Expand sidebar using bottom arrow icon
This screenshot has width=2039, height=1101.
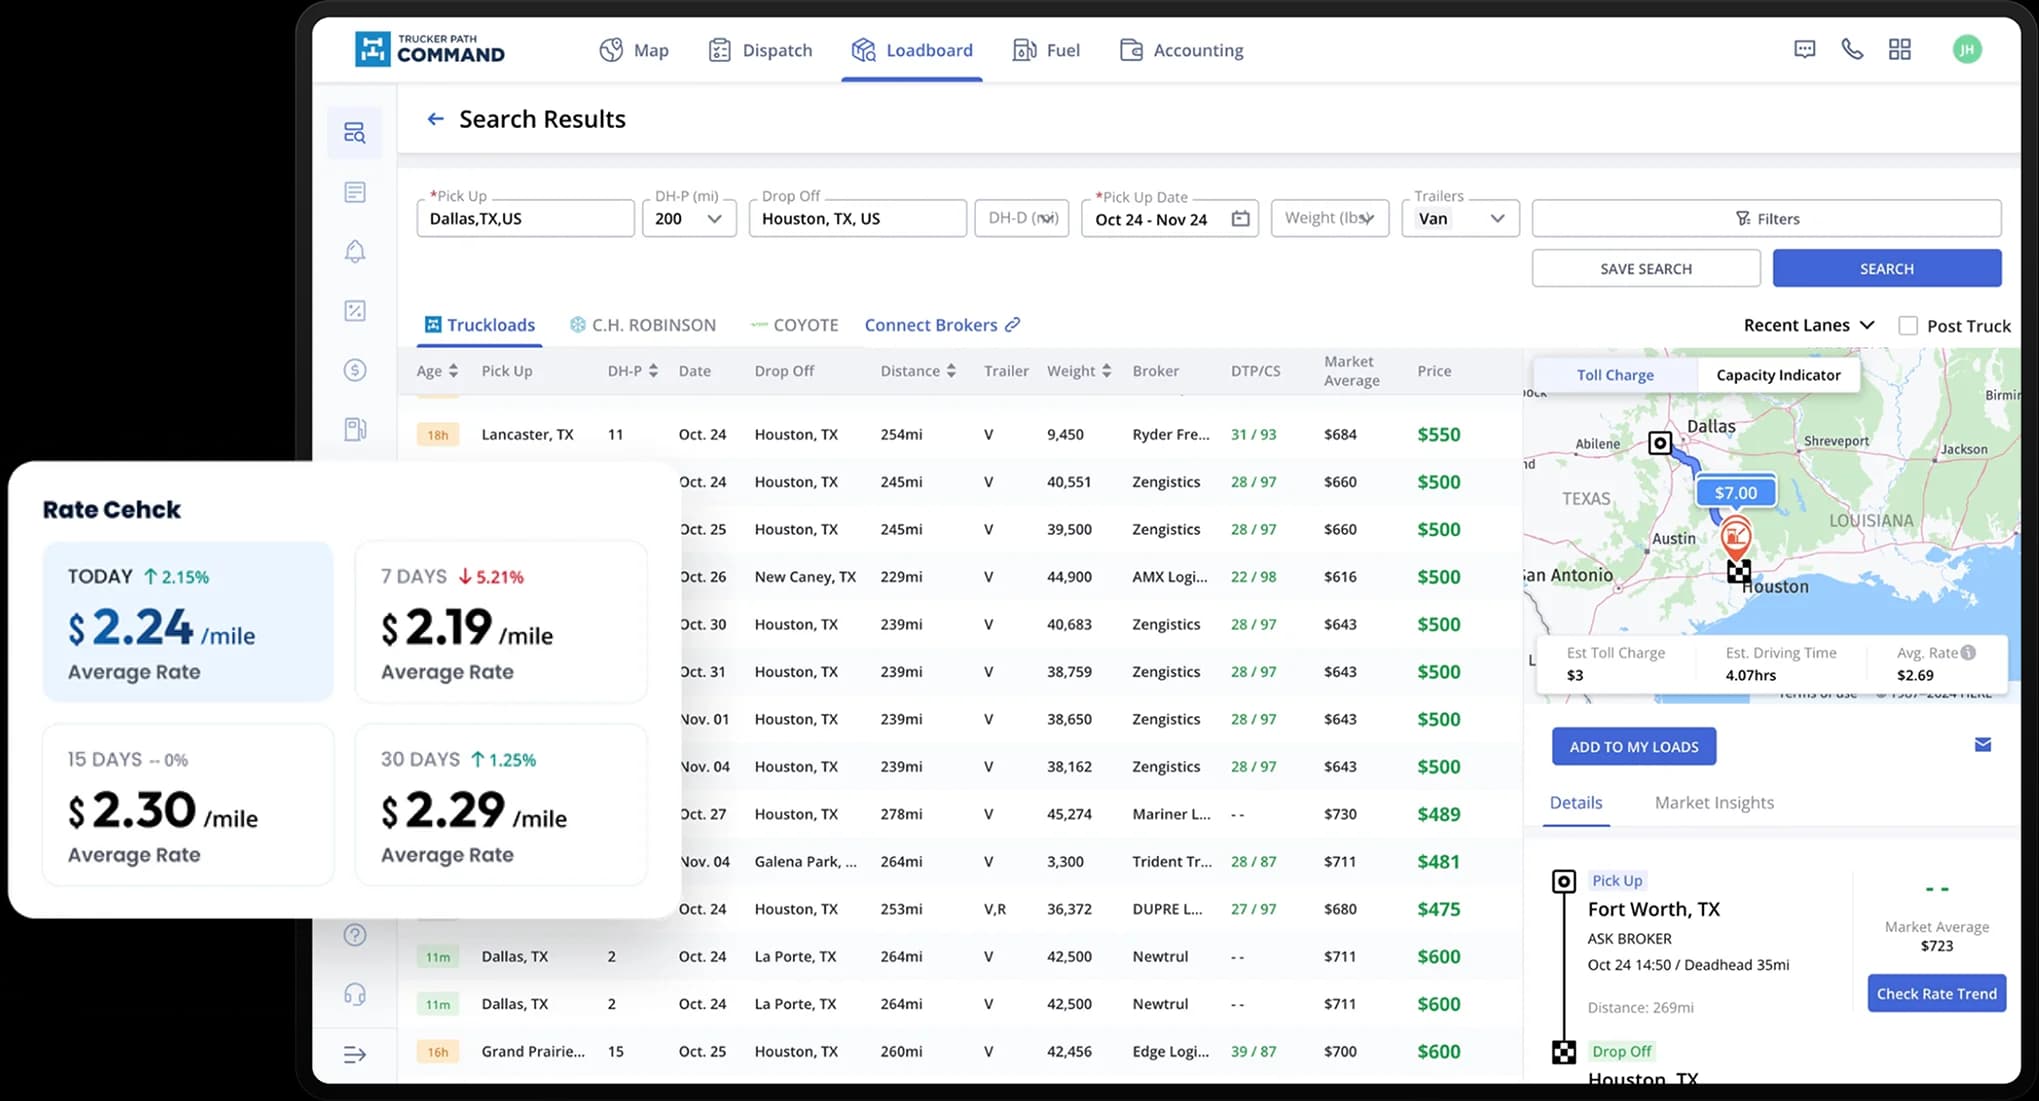(355, 1054)
